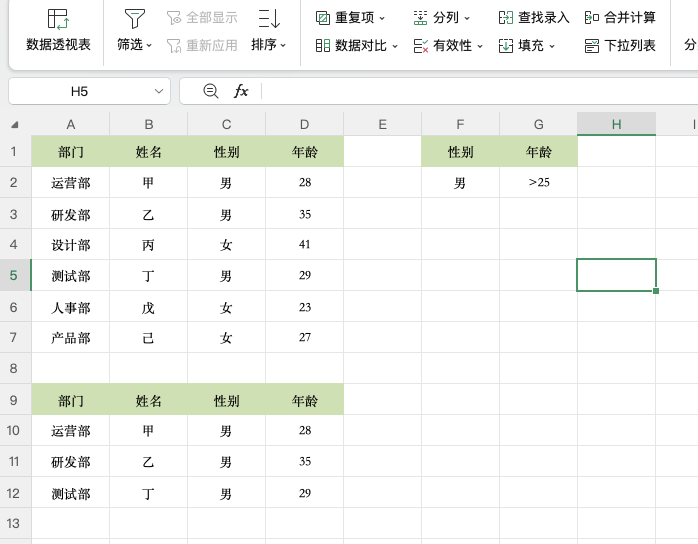
Task: Expand the 重复项 dropdown arrow
Action: coord(382,18)
